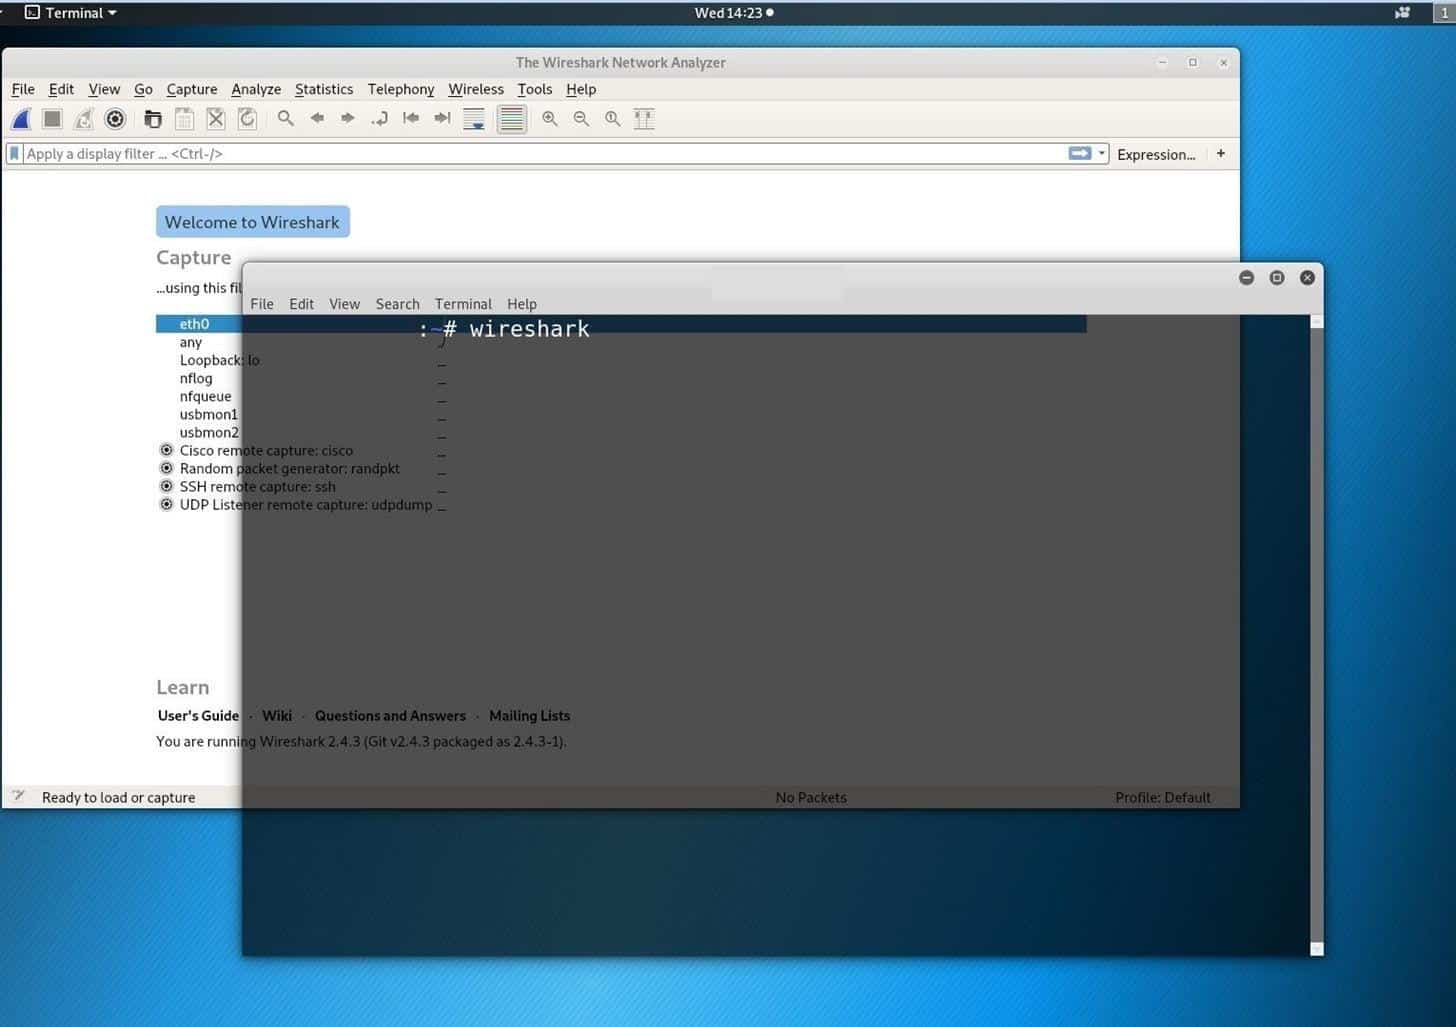
Task: Click 'No Packets' in the status bar
Action: 811,797
